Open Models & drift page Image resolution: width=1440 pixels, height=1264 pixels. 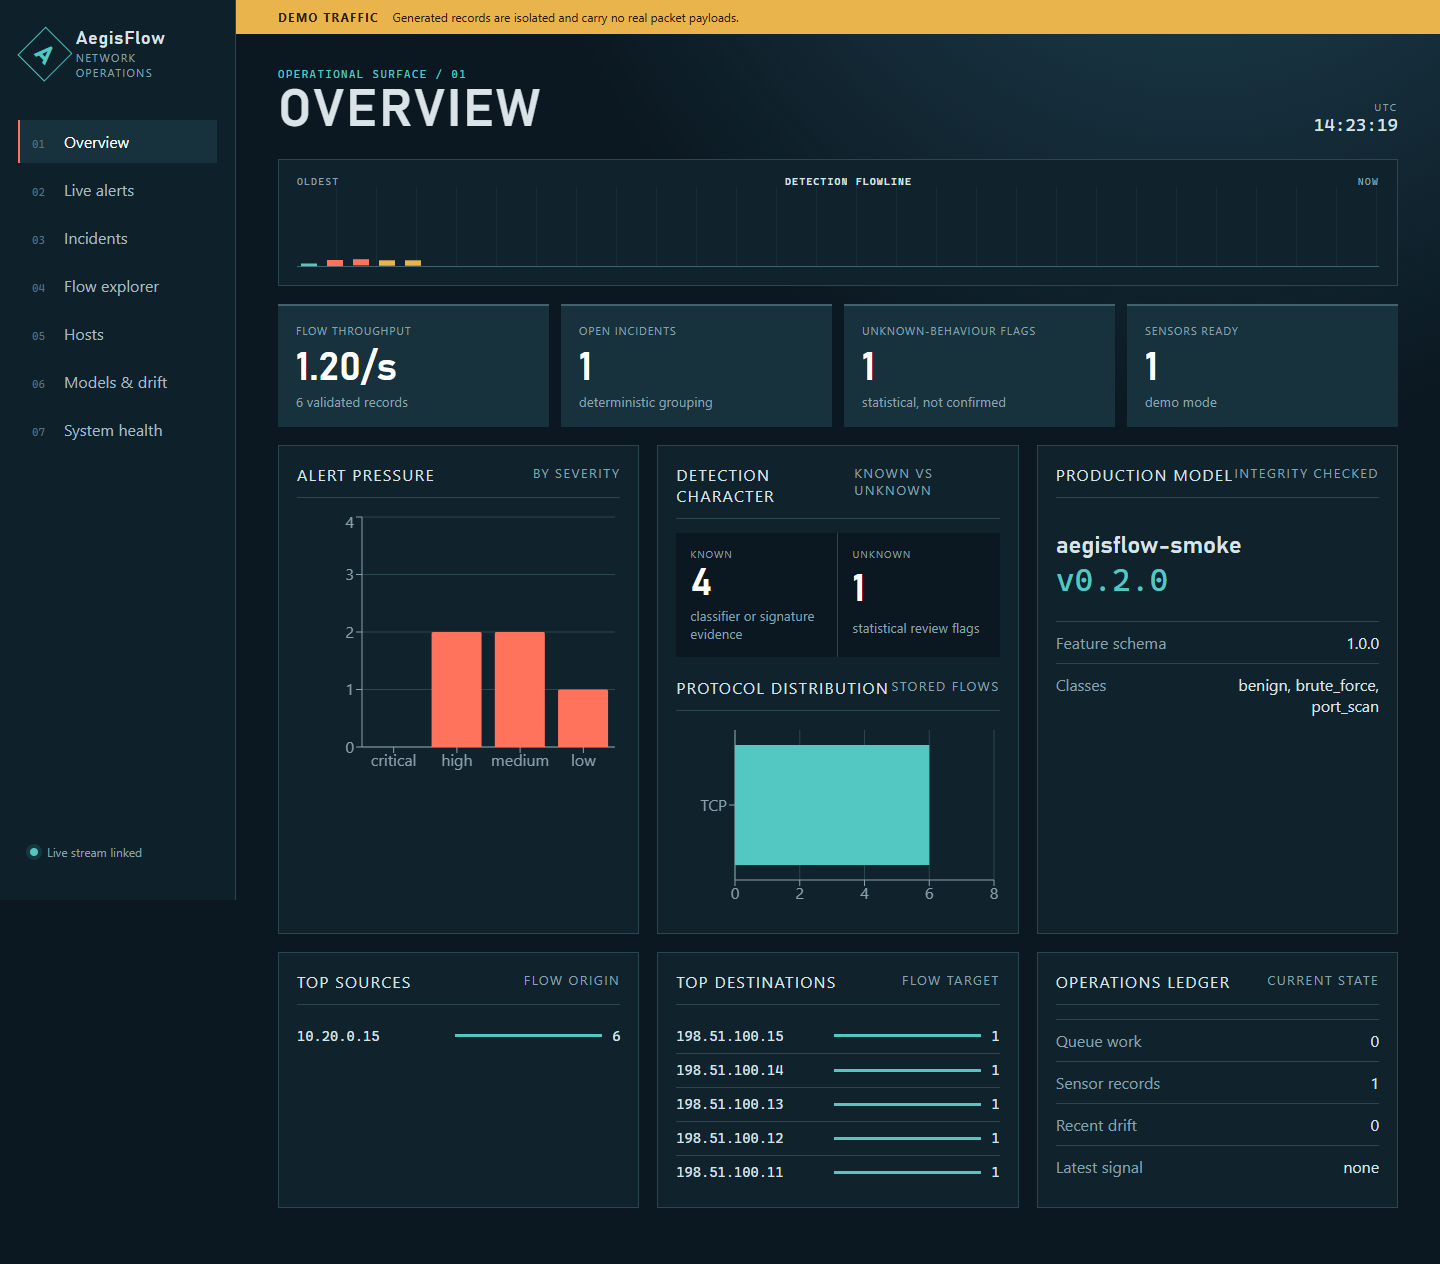pos(118,382)
